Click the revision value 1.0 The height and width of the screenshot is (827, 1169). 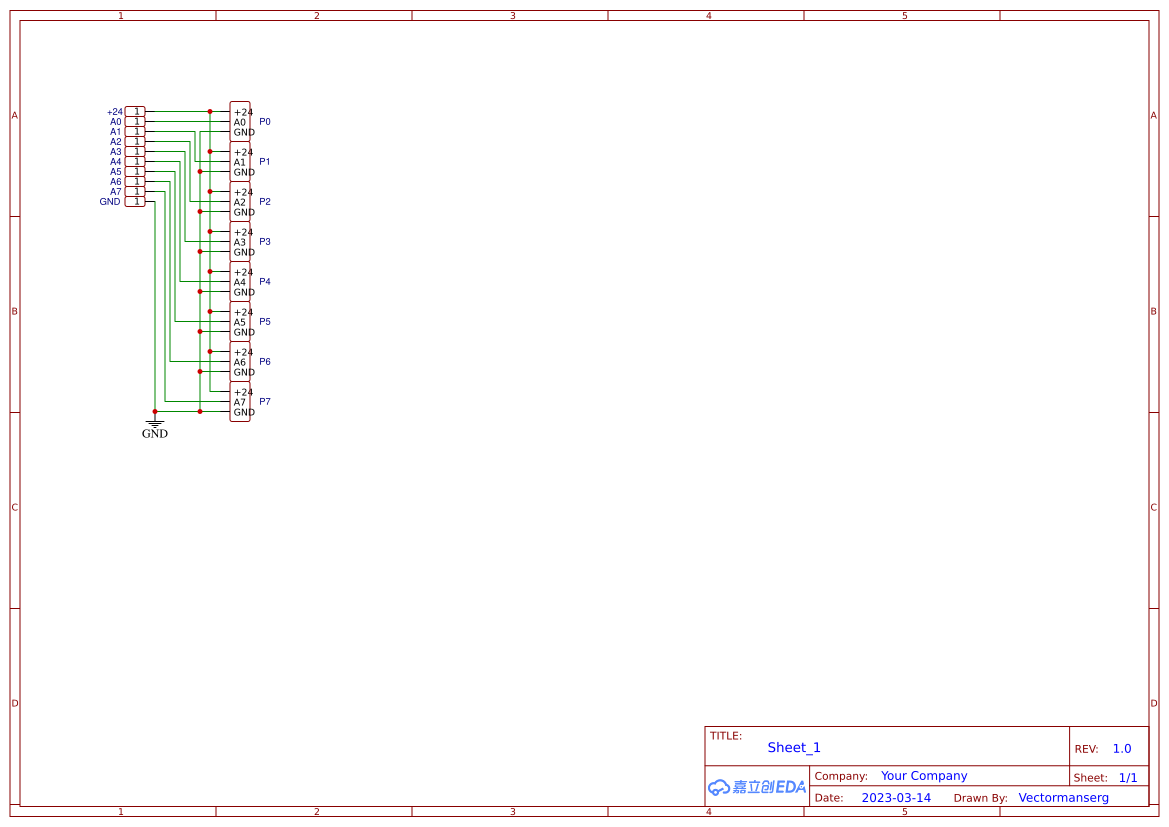1121,748
